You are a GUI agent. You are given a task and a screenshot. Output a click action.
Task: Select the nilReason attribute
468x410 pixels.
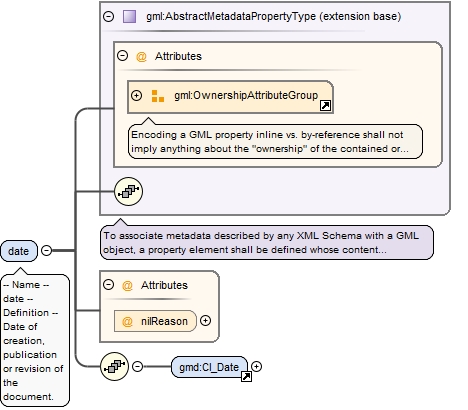pyautogui.click(x=155, y=321)
